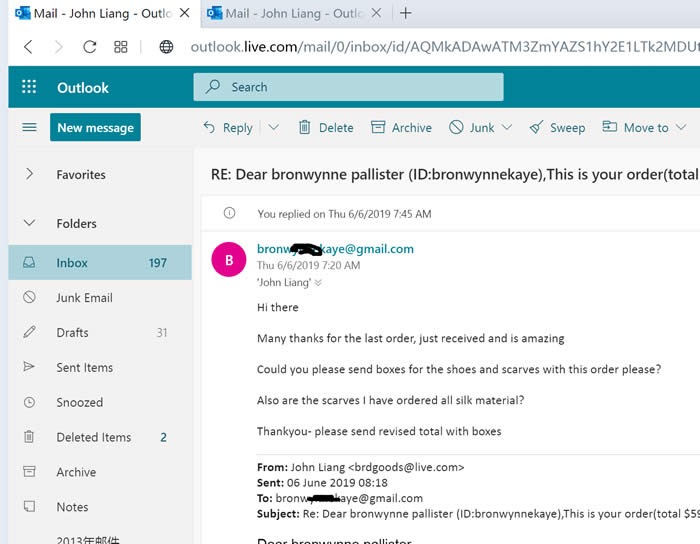Mark email as Junk from toolbar
700x544 pixels.
[472, 127]
